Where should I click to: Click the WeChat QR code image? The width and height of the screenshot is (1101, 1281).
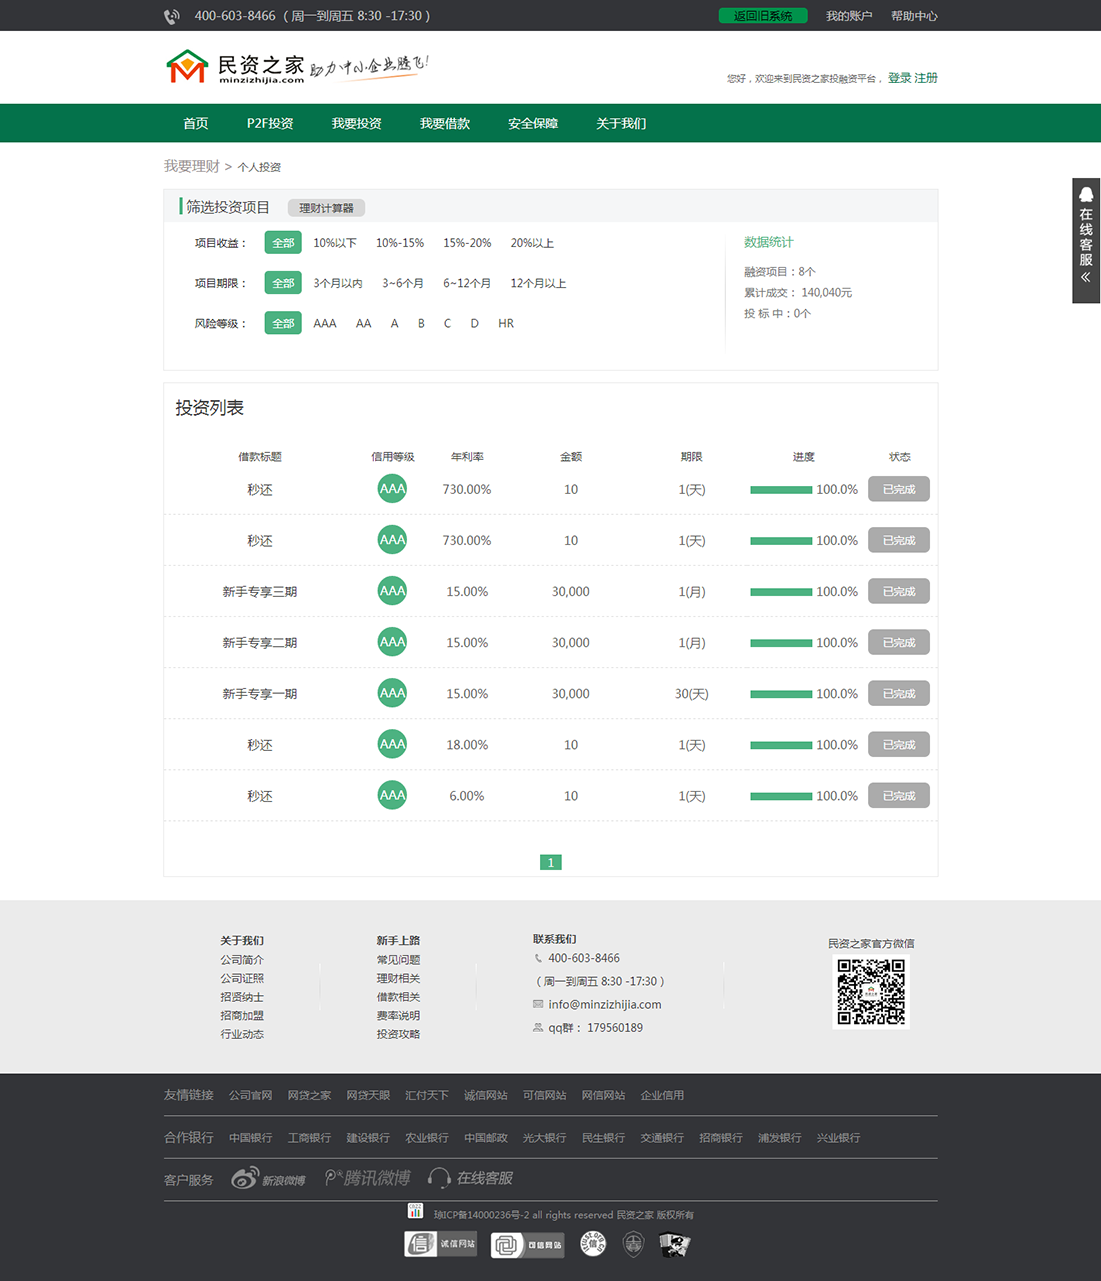[871, 992]
